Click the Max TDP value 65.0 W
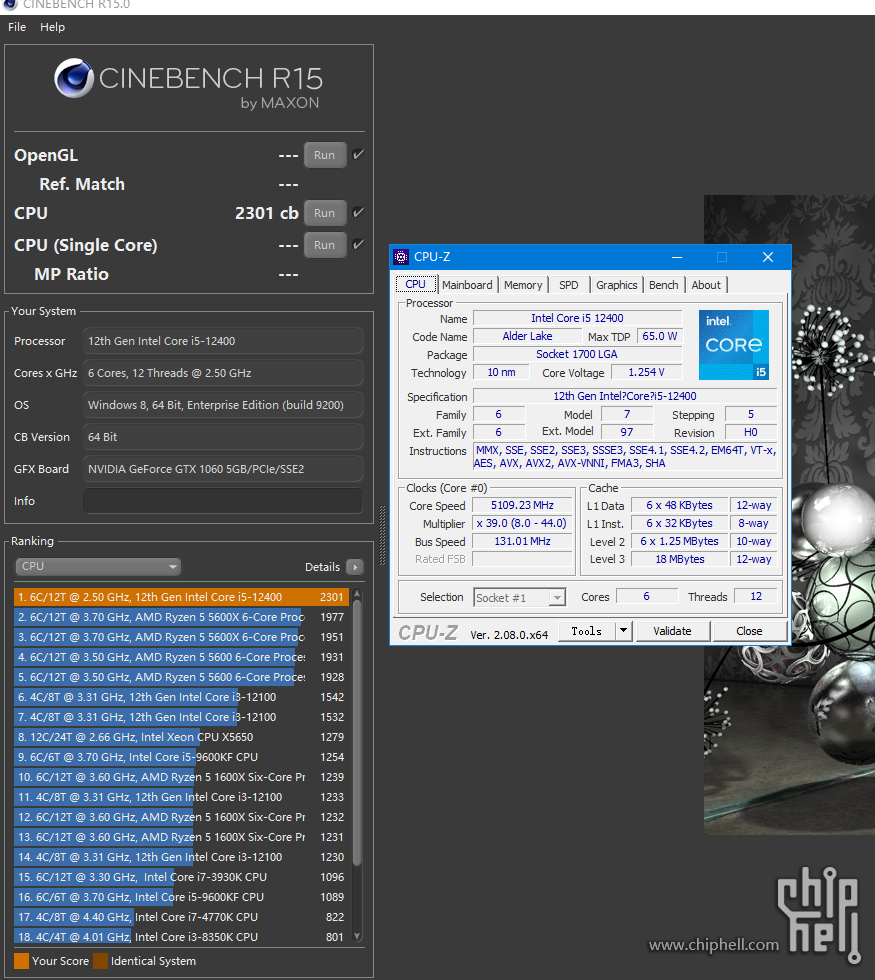This screenshot has height=980, width=875. (659, 336)
